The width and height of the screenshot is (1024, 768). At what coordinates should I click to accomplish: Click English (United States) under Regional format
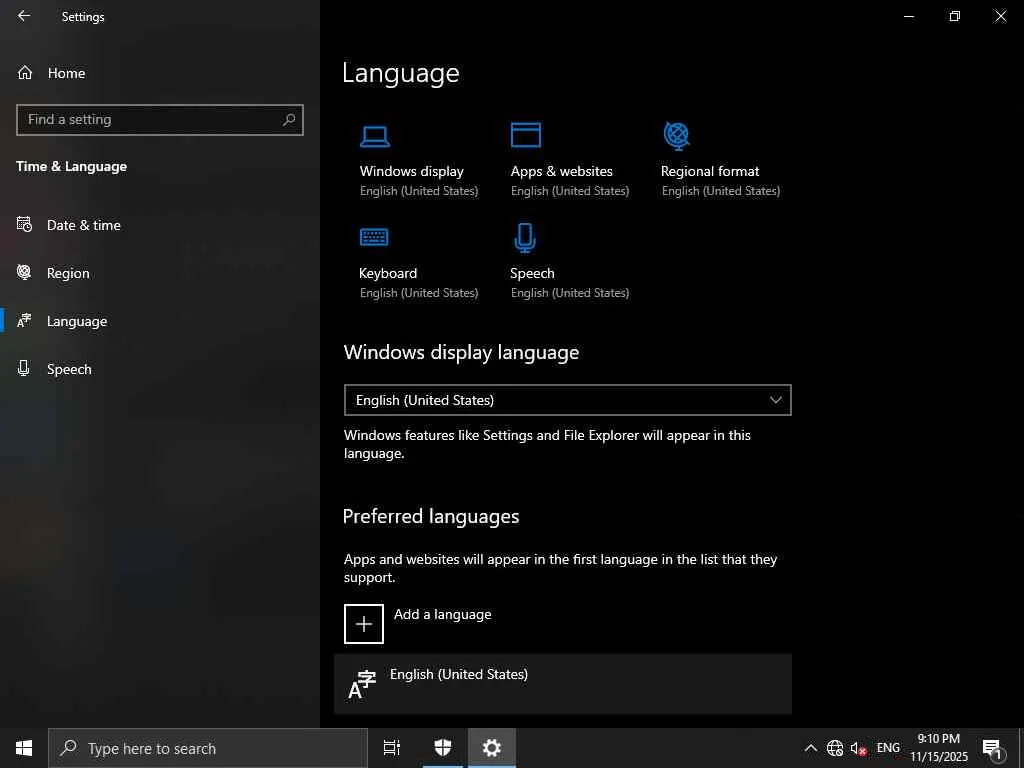coord(721,191)
